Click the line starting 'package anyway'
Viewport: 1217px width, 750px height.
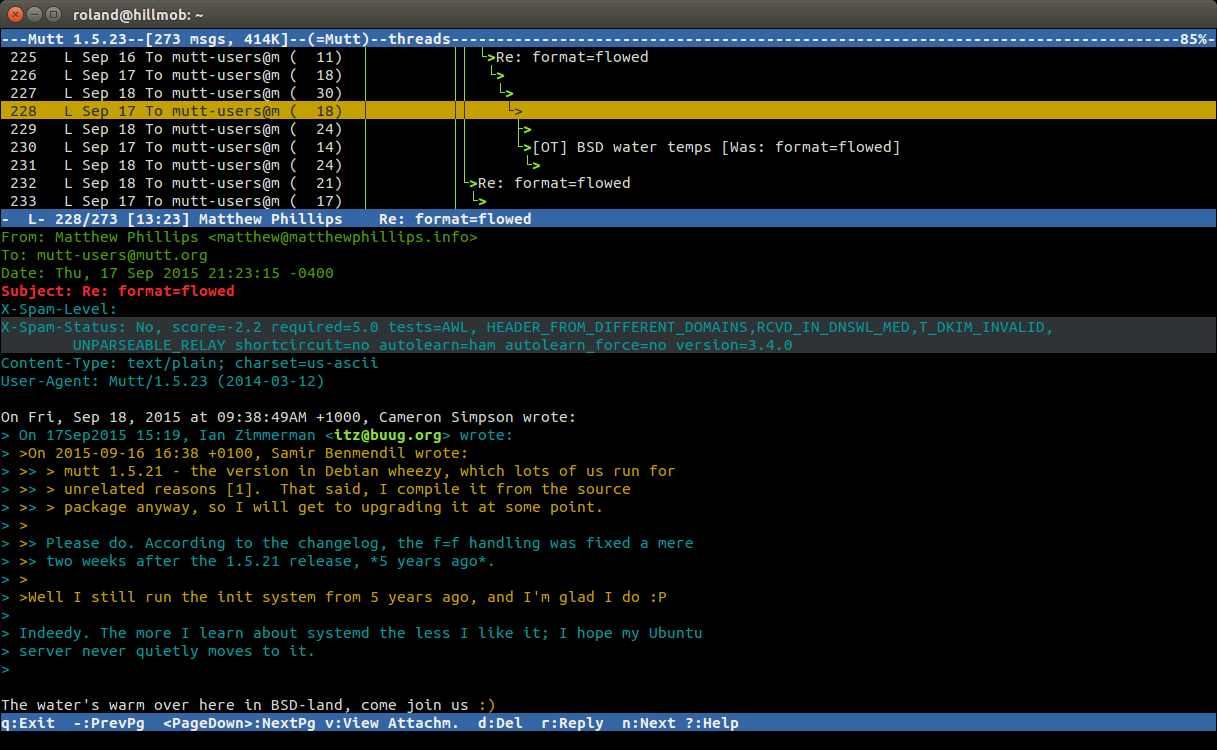click(x=302, y=507)
